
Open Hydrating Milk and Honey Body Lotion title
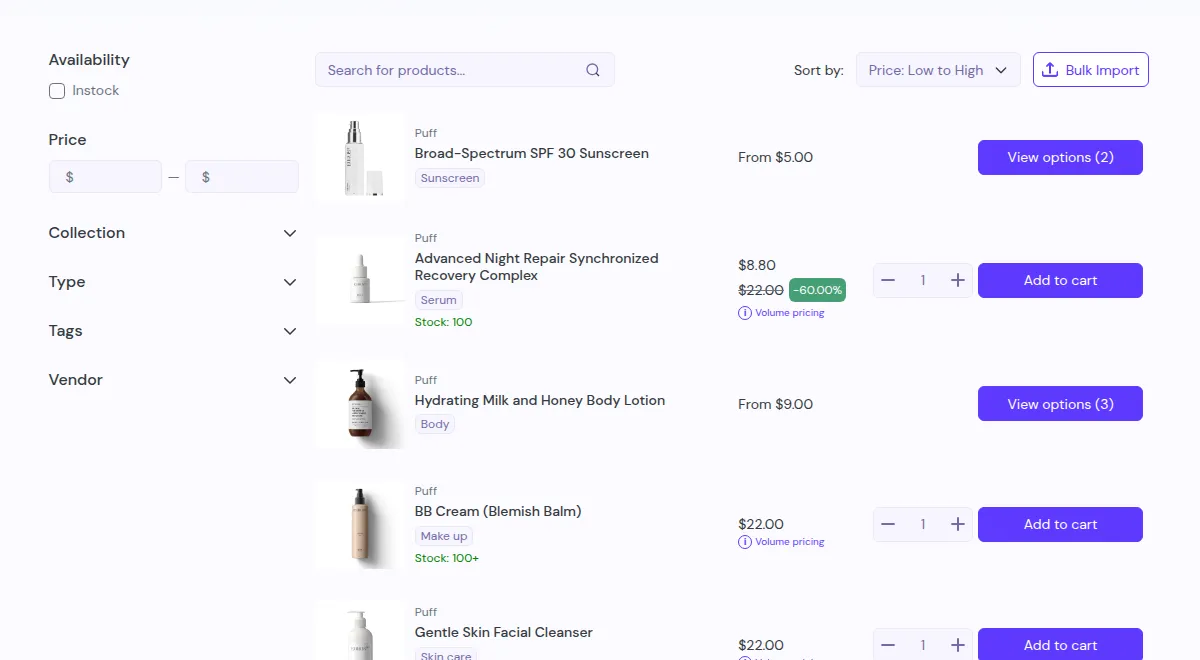point(540,400)
